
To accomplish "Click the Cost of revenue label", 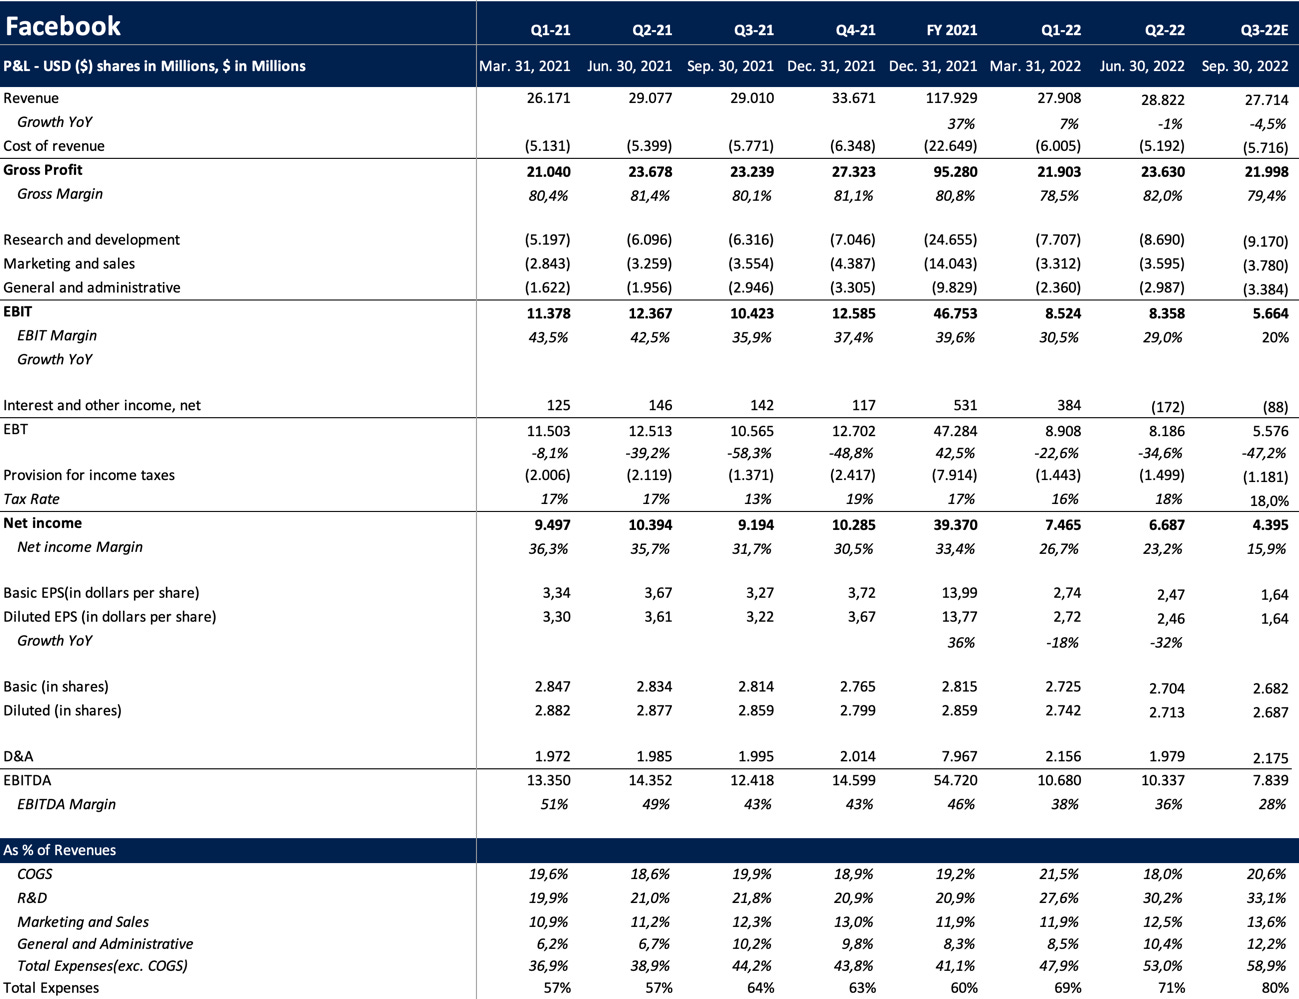I will (x=54, y=146).
